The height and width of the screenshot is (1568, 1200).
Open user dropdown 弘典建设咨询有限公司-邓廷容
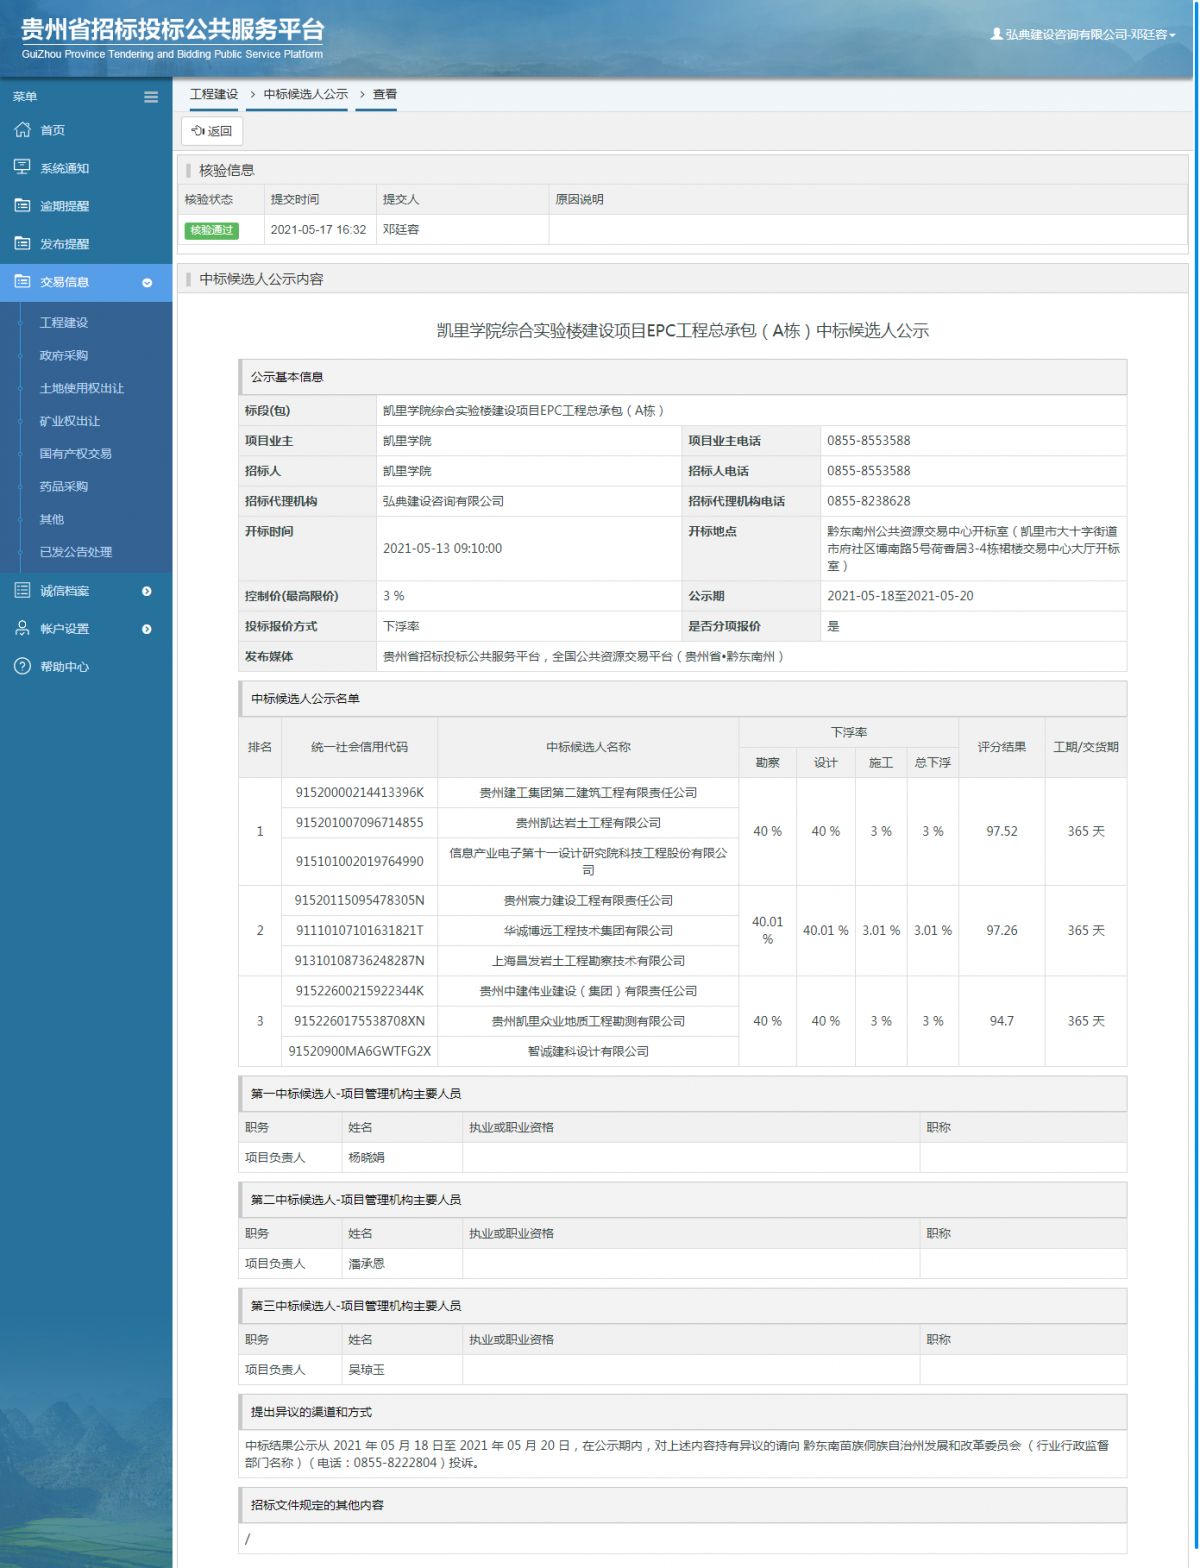tap(1083, 35)
